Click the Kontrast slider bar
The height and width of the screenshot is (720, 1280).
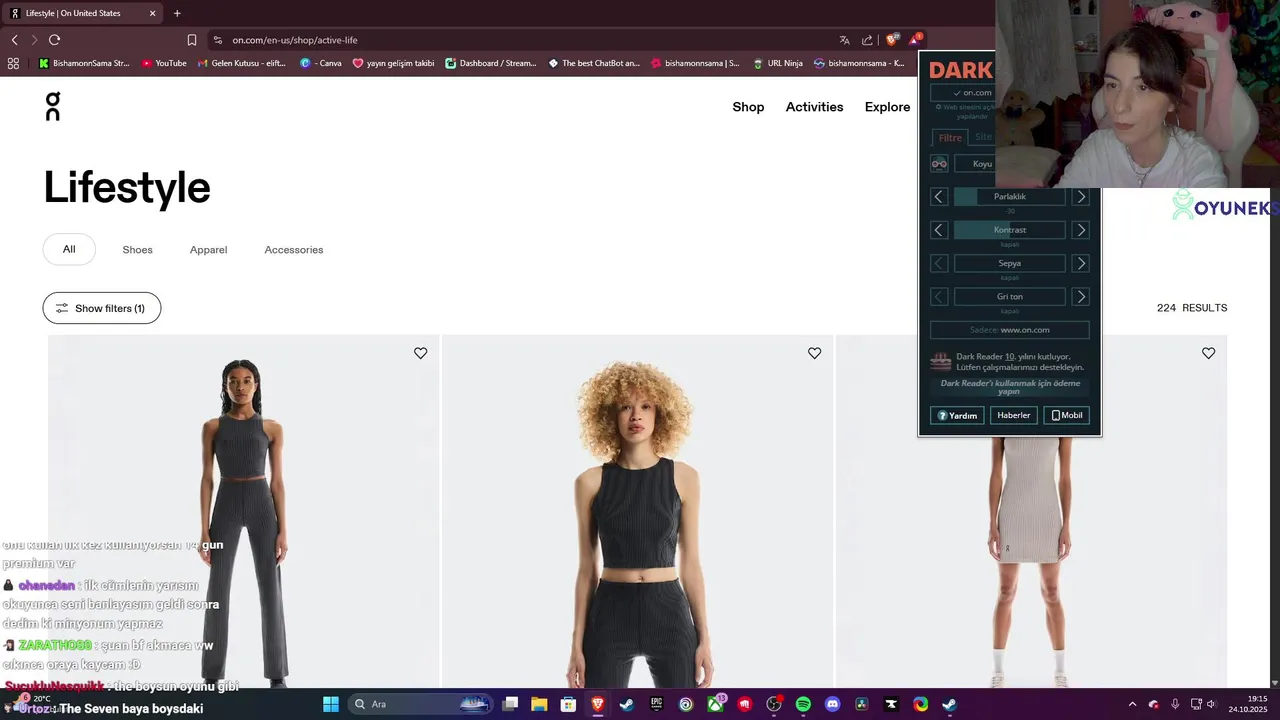pos(1010,230)
